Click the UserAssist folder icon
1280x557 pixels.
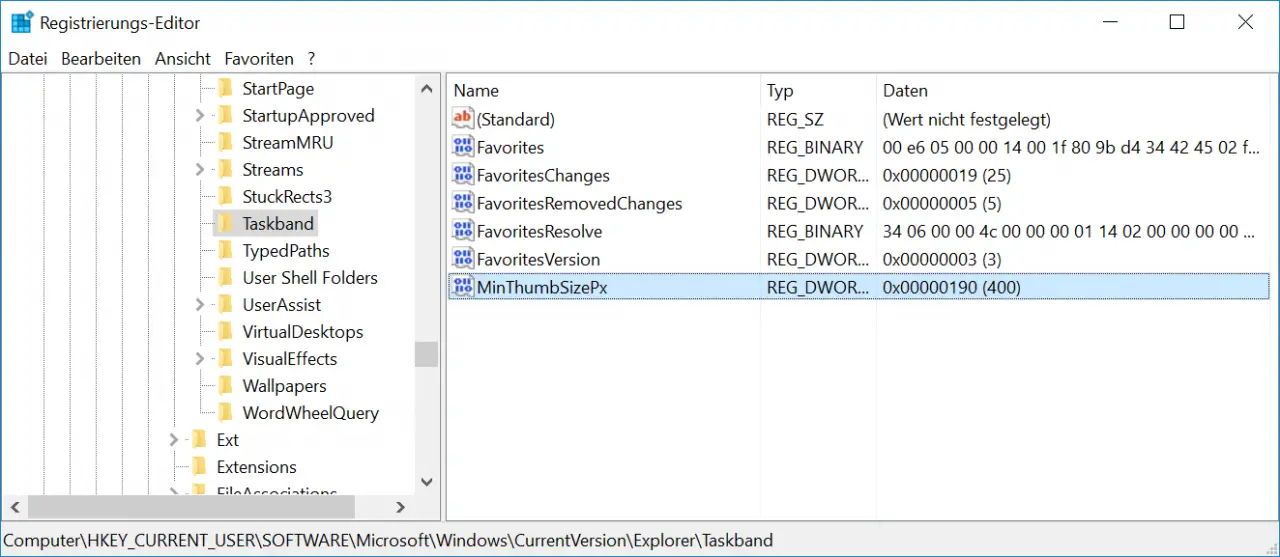225,305
